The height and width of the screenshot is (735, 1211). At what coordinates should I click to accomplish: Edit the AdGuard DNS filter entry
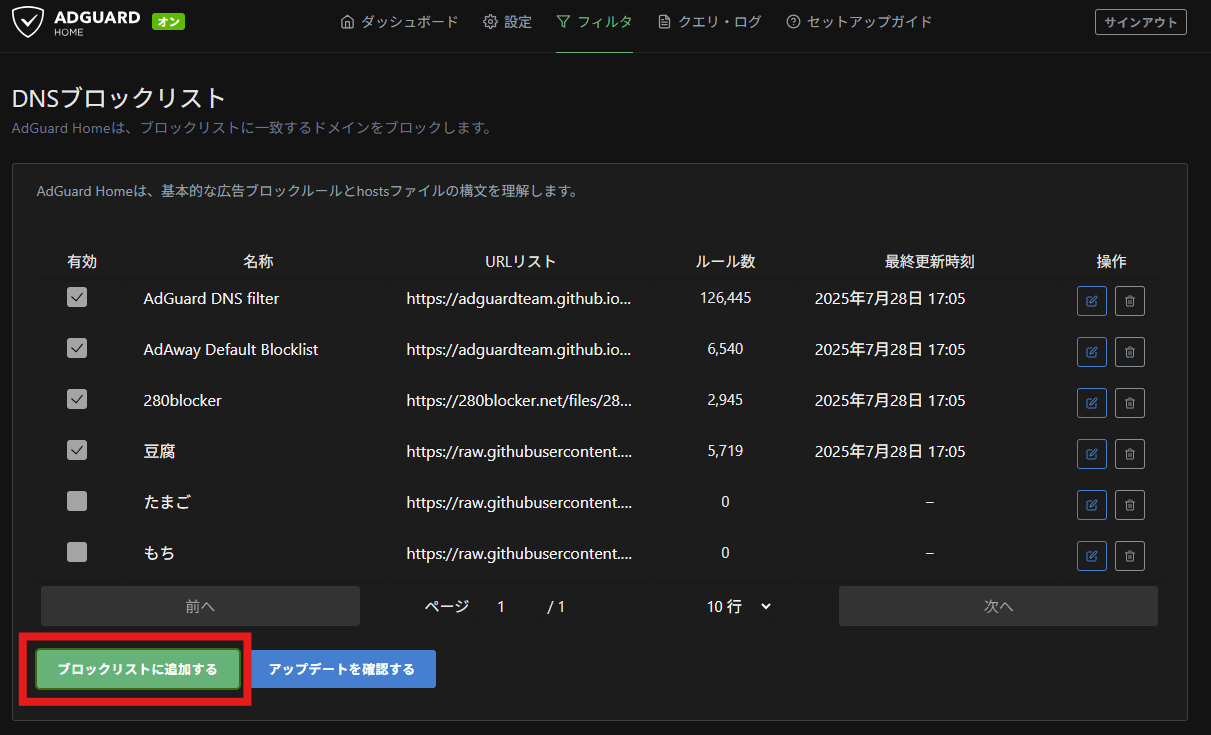(x=1092, y=301)
